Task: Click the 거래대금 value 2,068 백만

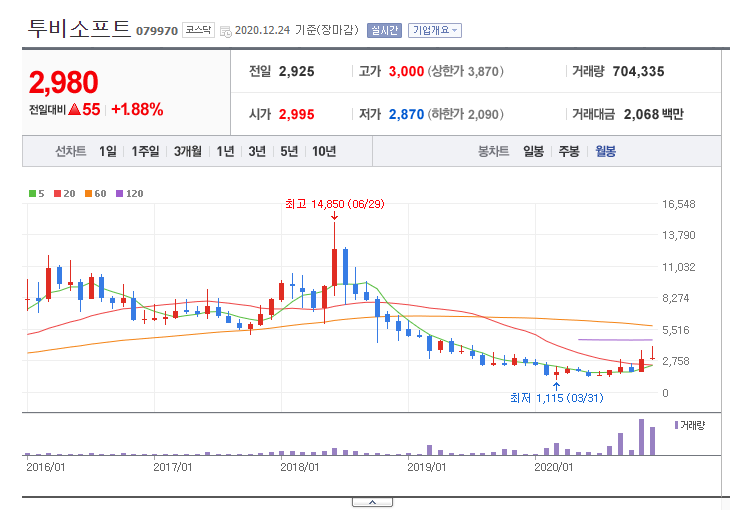Action: 654,114
